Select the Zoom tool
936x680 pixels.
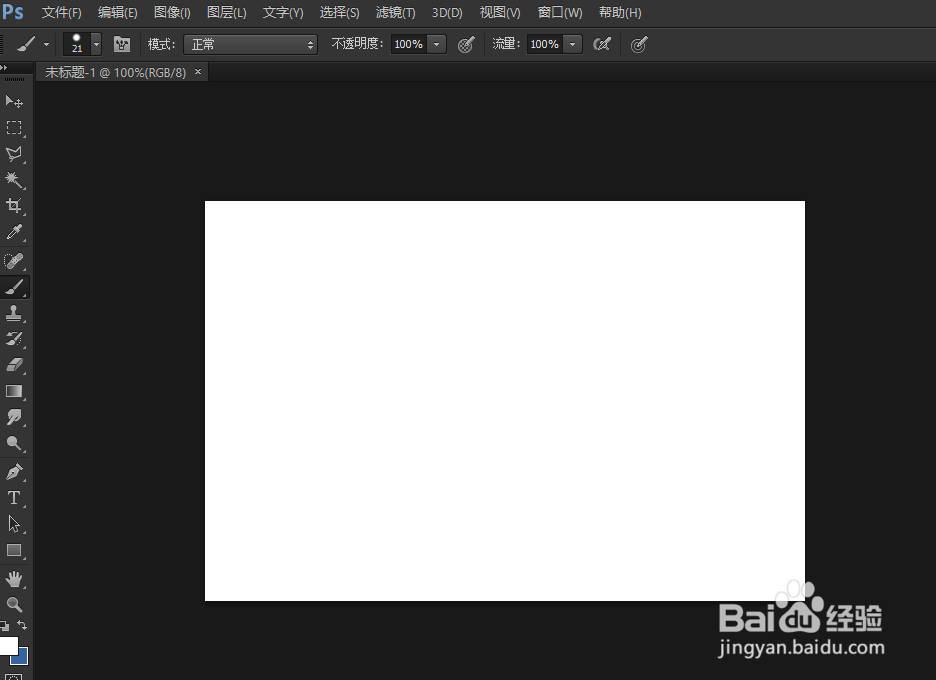coord(14,604)
